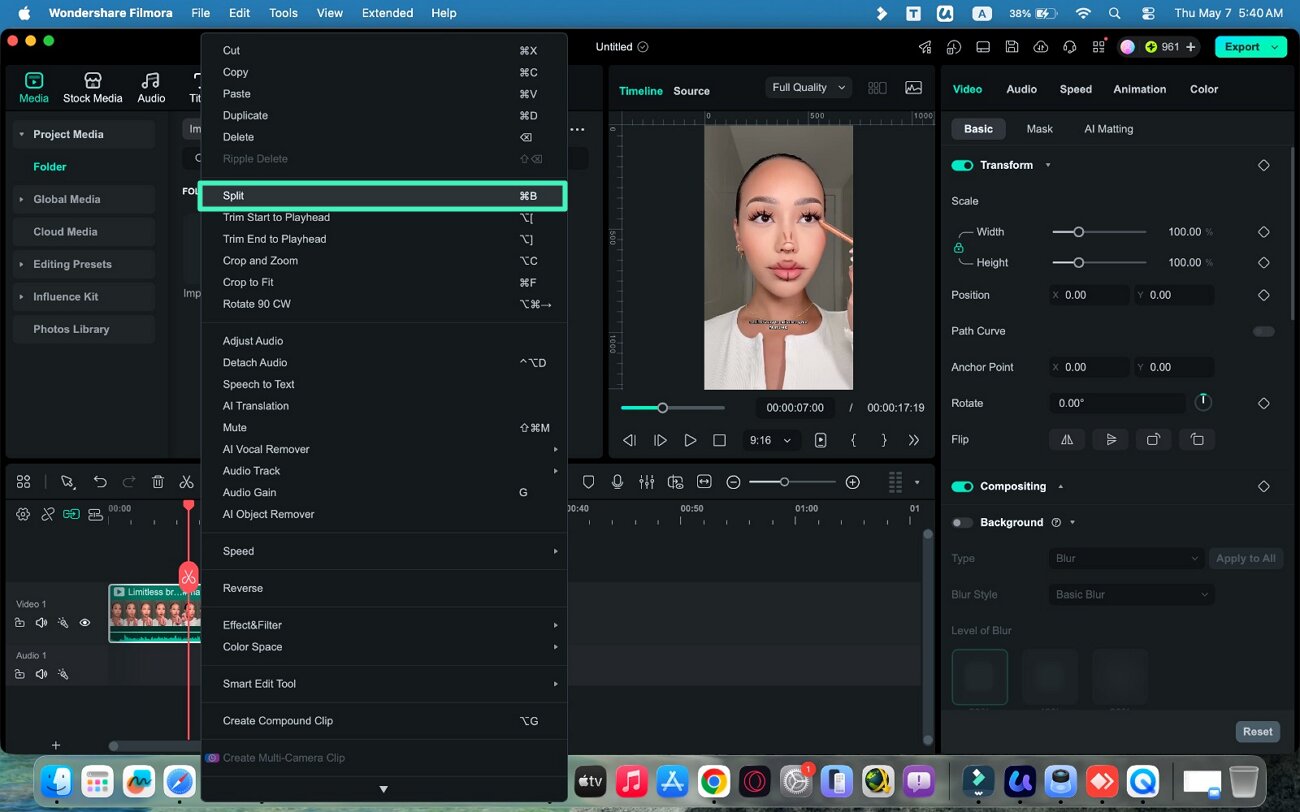This screenshot has width=1300, height=812.
Task: Open the AI Matting tab
Action: 1108,129
